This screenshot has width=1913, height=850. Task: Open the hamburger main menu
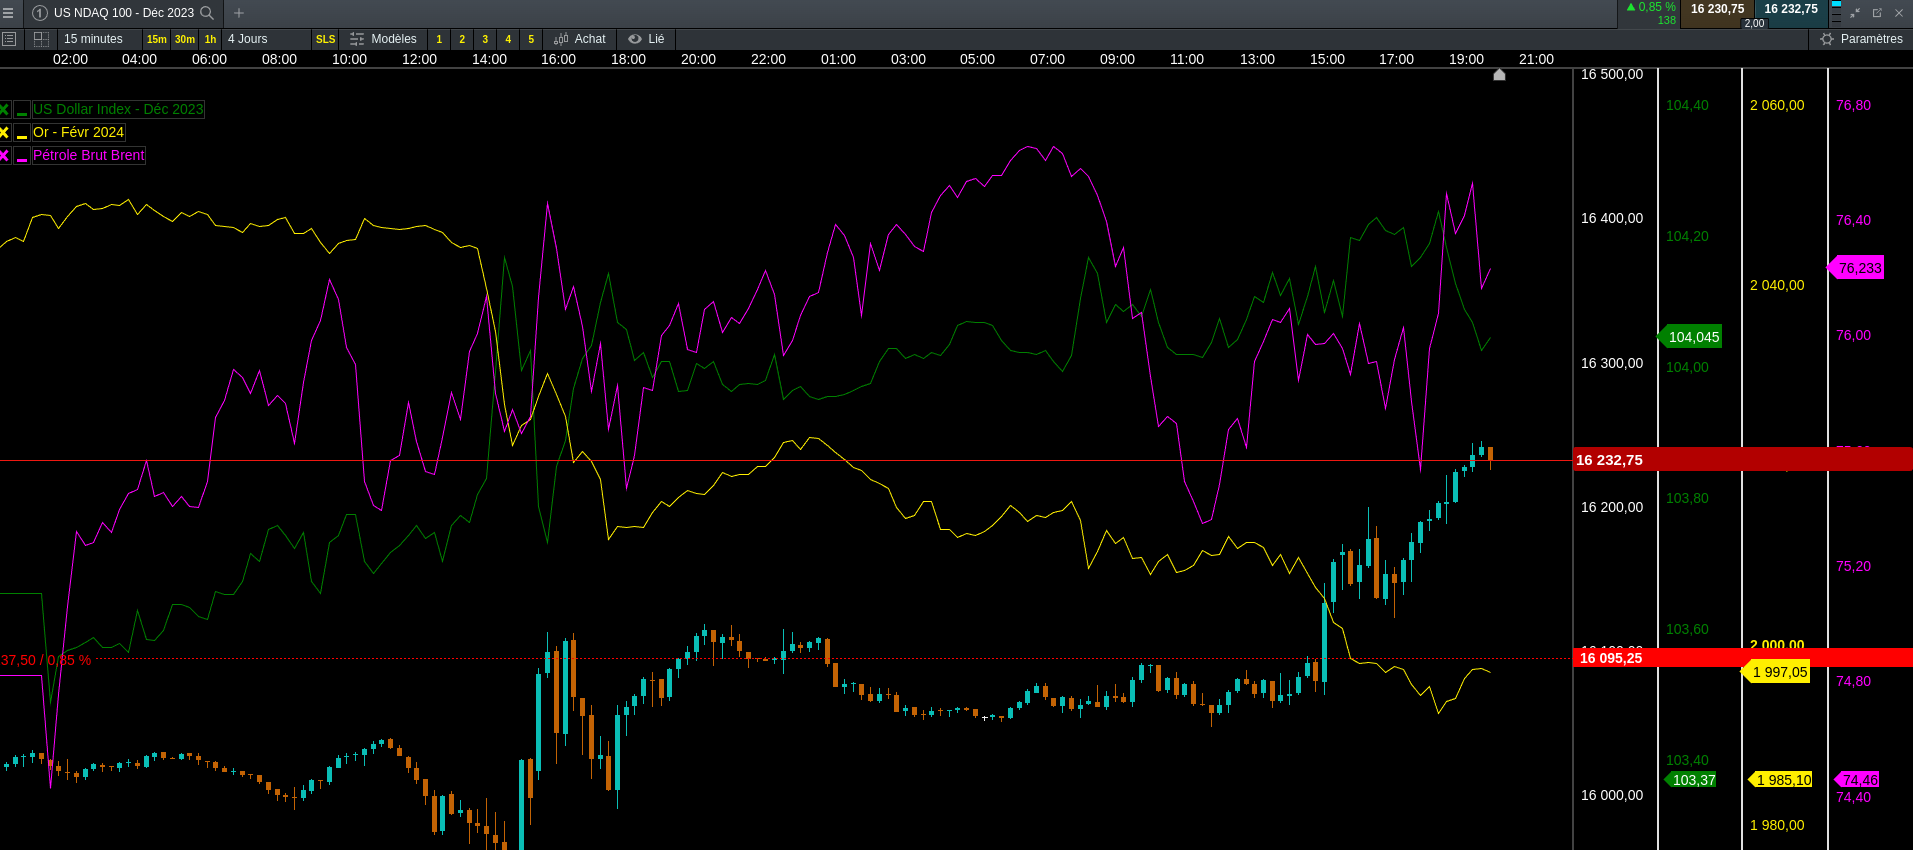[8, 13]
